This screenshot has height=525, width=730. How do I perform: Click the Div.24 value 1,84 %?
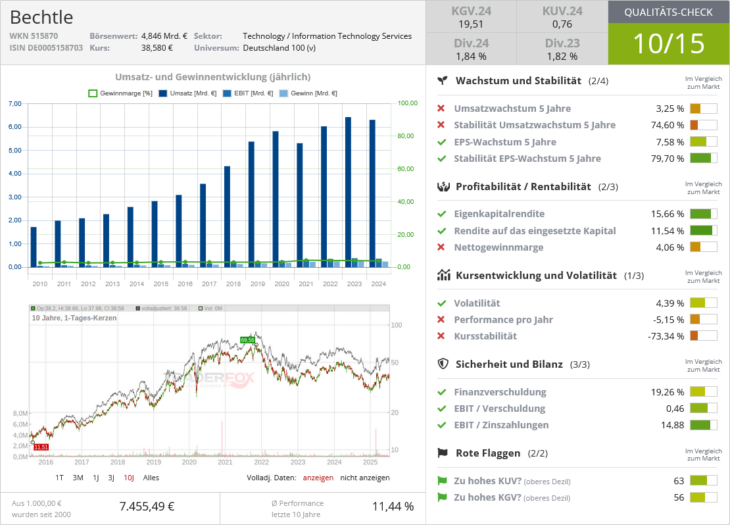pos(471,56)
